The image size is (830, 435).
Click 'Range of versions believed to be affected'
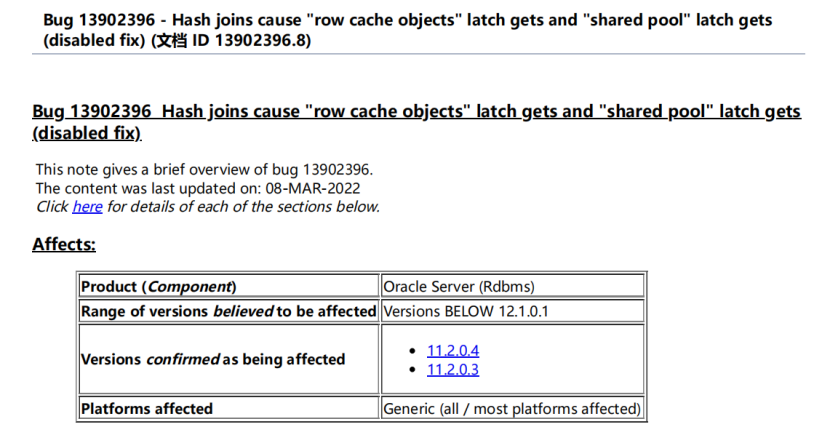click(x=228, y=311)
